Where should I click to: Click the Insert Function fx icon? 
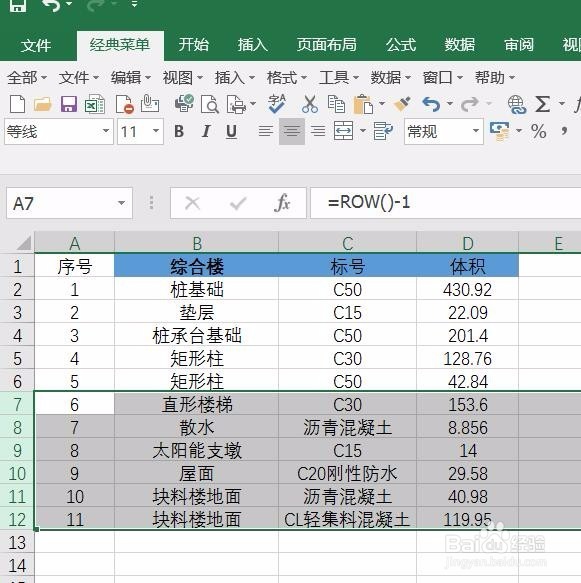point(282,203)
